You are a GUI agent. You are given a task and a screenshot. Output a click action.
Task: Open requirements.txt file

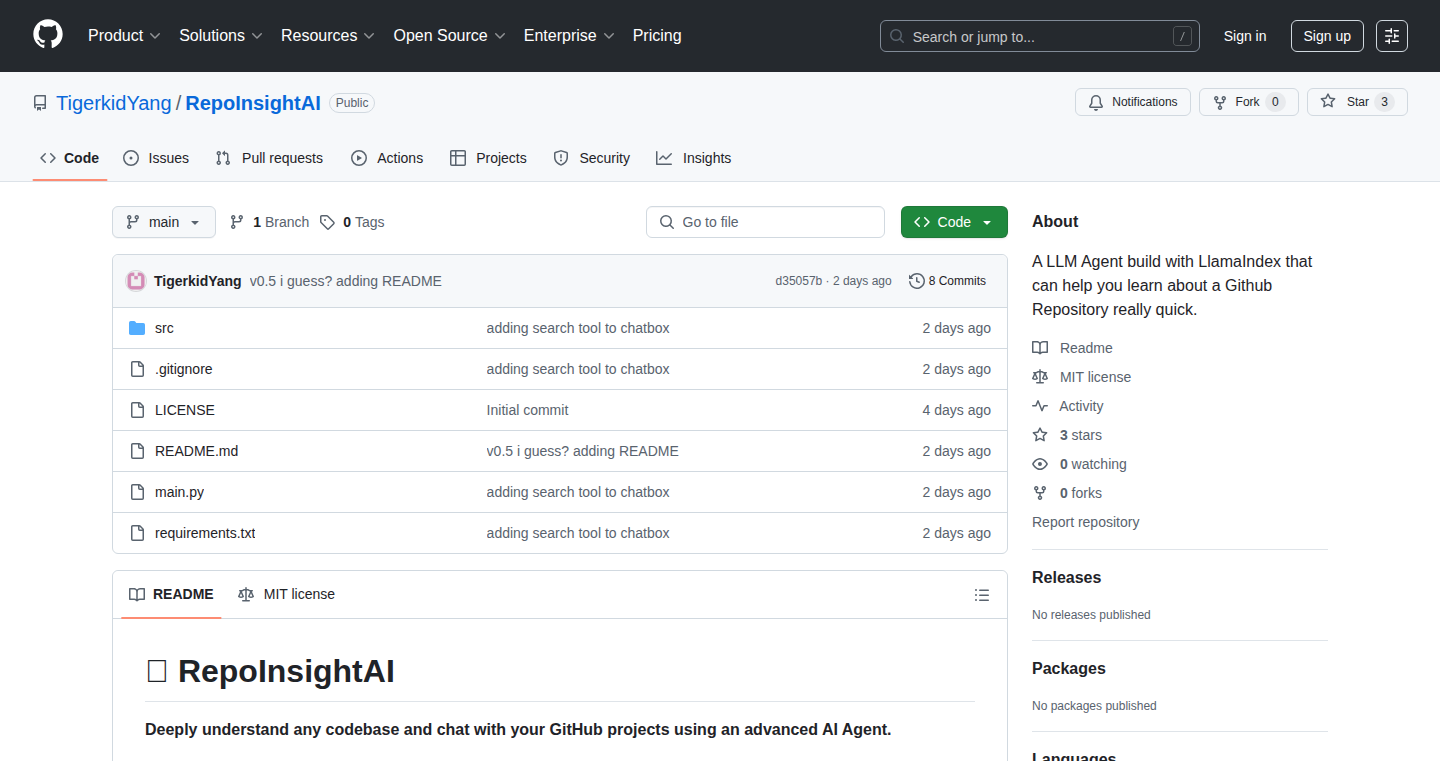coord(205,533)
